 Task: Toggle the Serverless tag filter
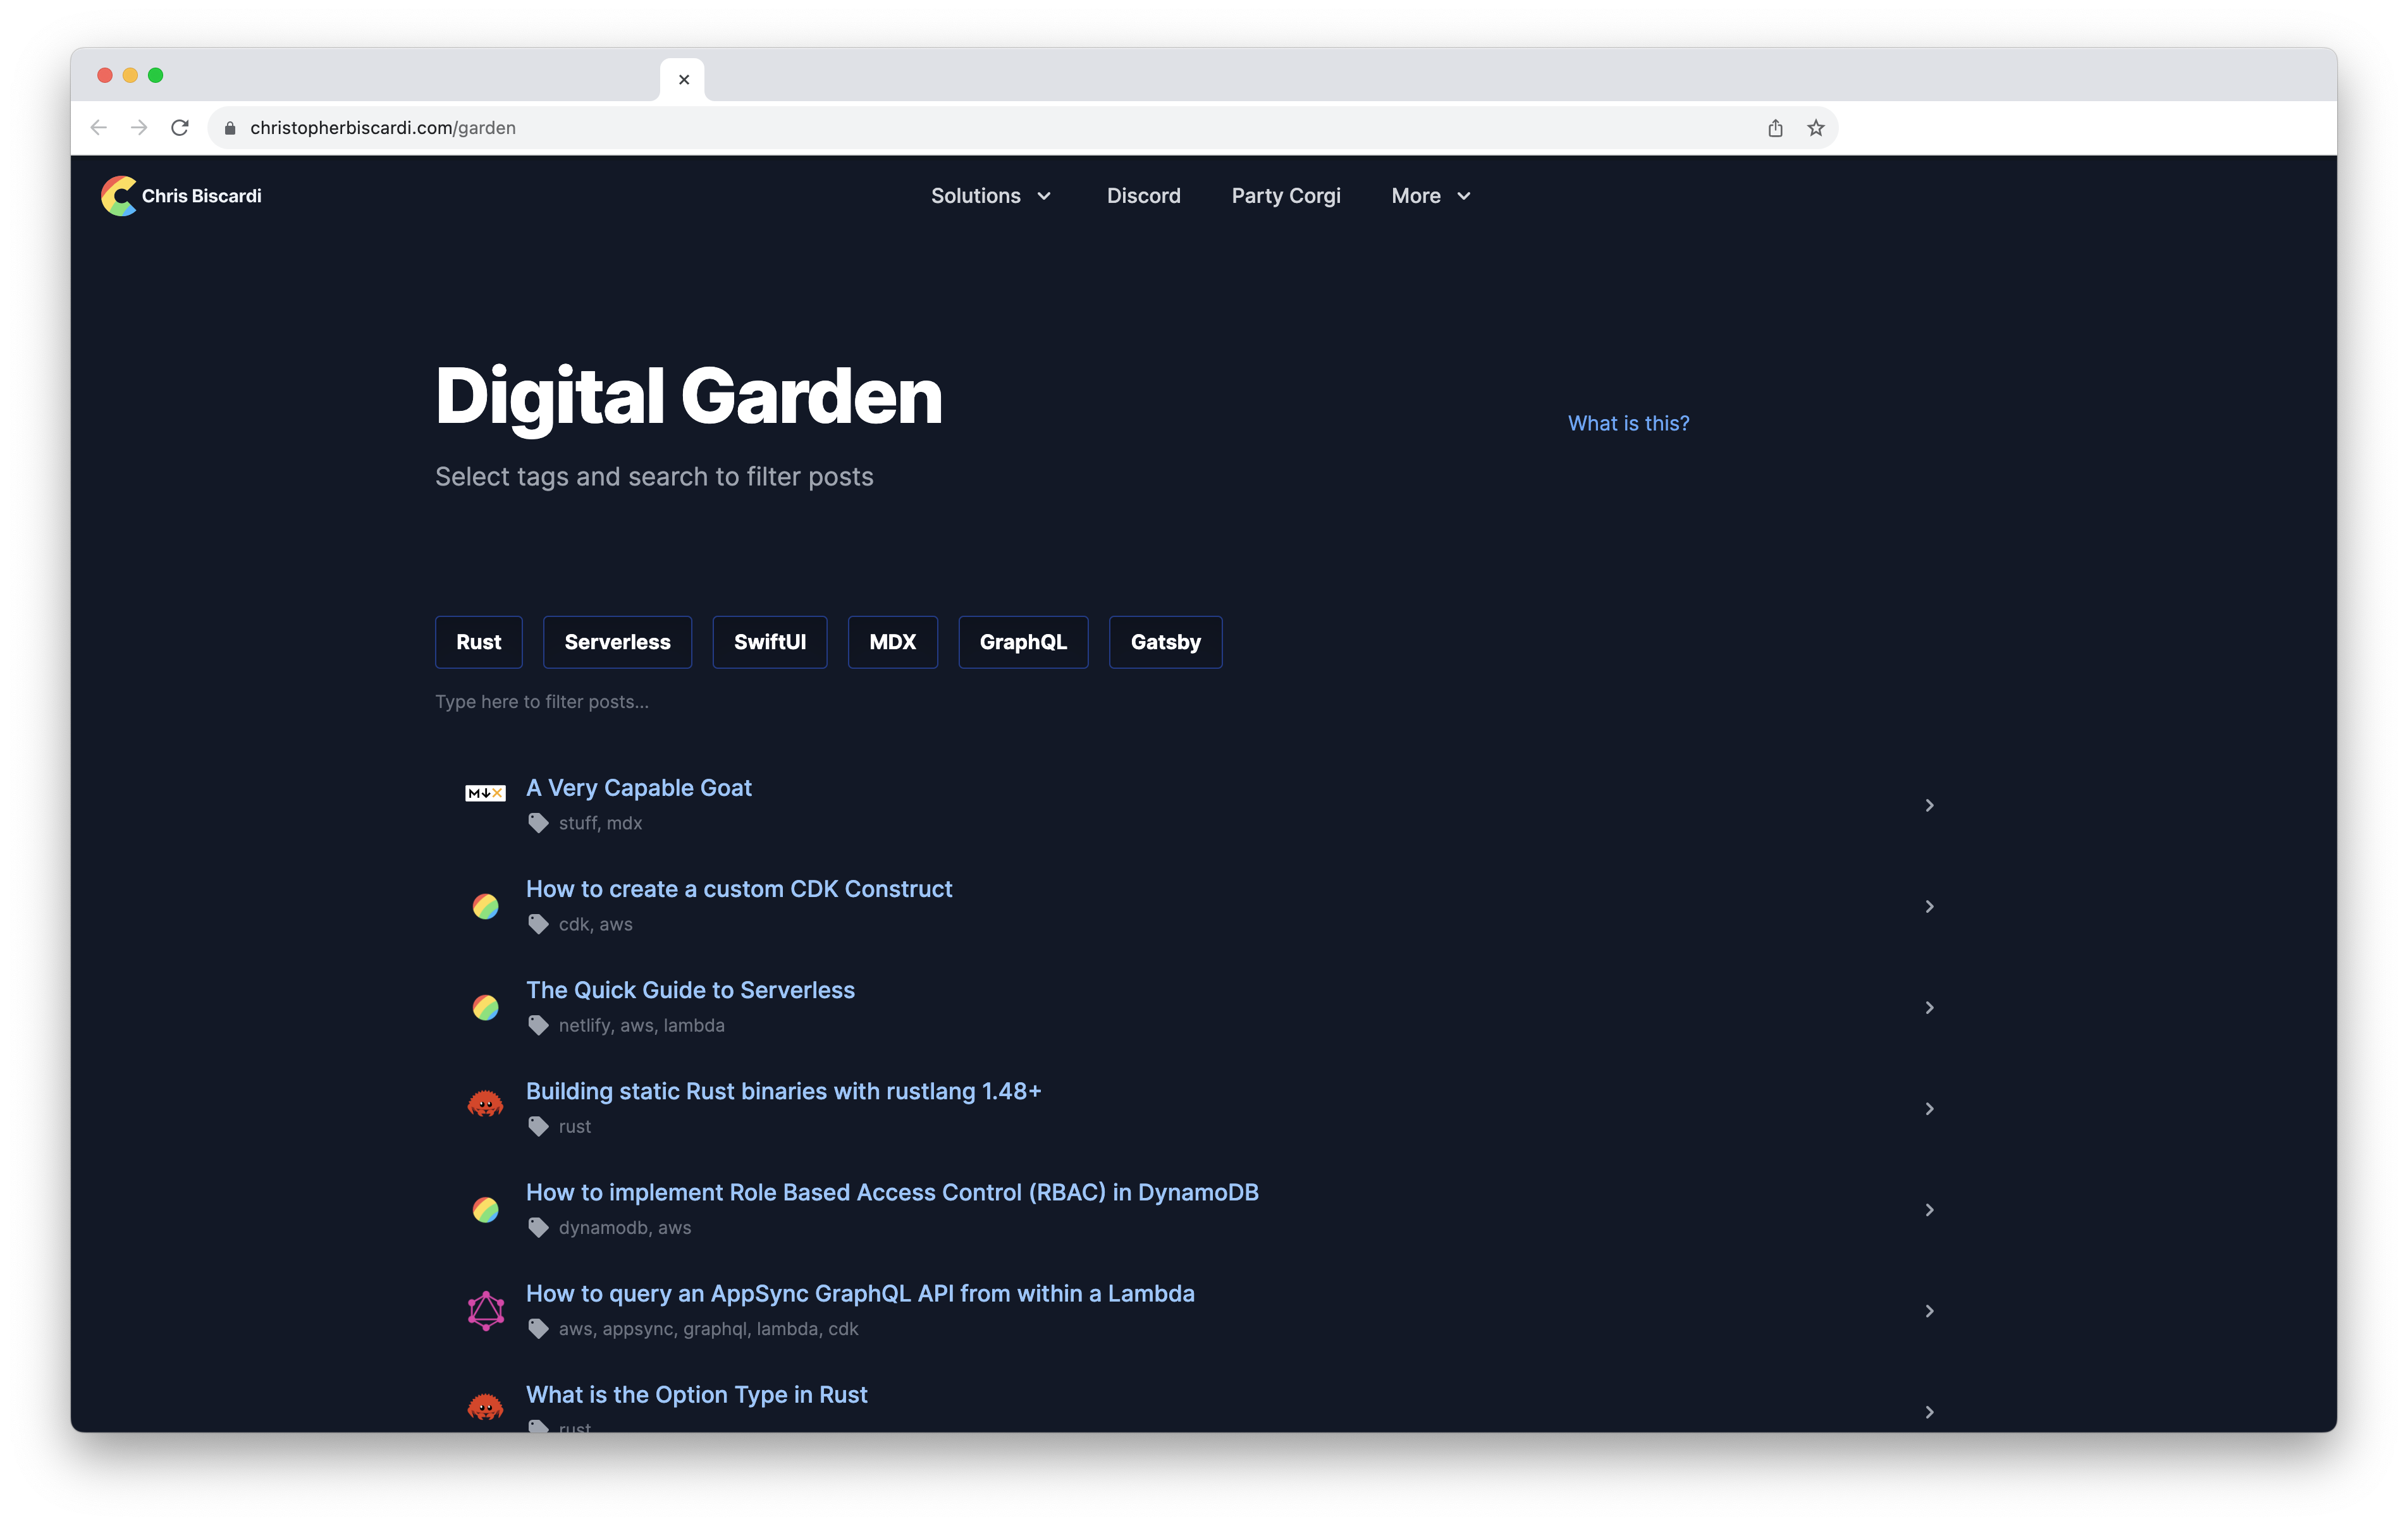(x=617, y=642)
